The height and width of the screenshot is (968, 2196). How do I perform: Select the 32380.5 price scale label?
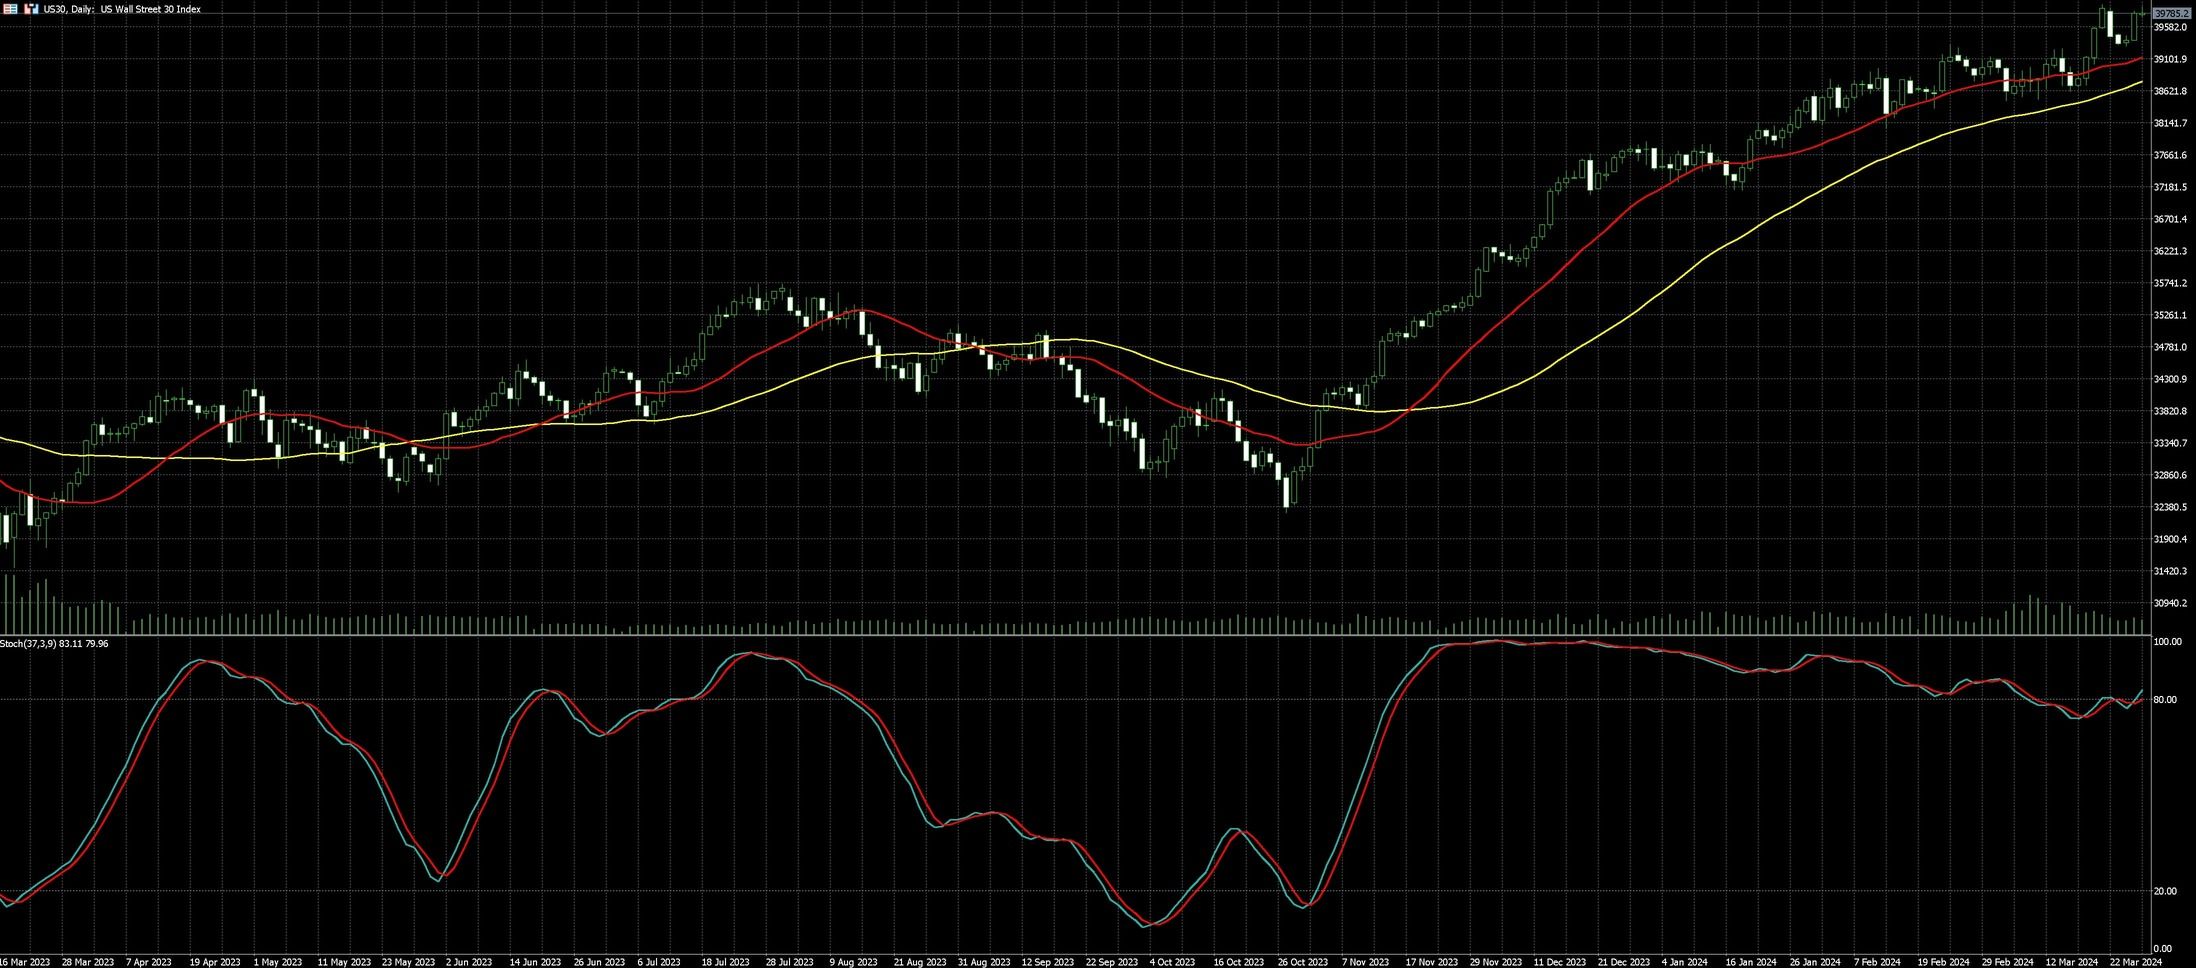click(2169, 507)
